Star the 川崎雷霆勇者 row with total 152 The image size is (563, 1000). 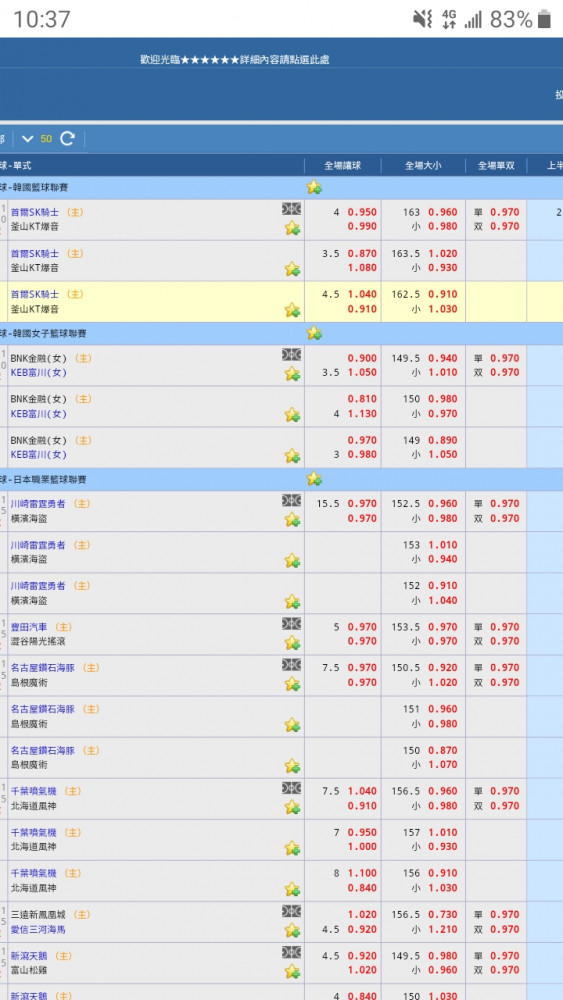pos(292,601)
